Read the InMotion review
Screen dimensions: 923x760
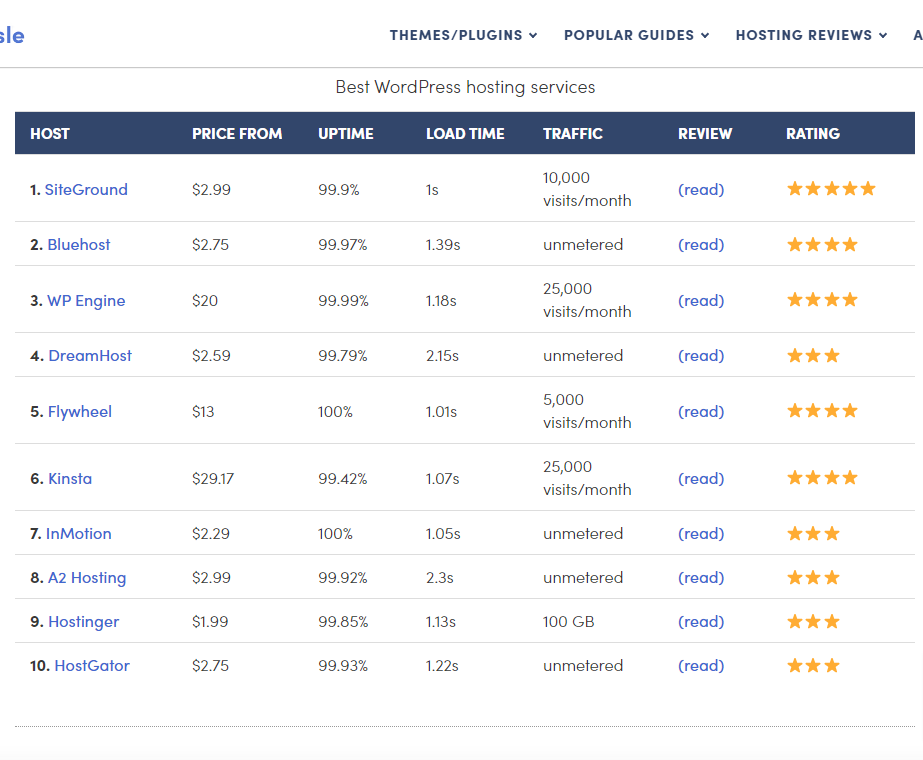[x=701, y=534]
